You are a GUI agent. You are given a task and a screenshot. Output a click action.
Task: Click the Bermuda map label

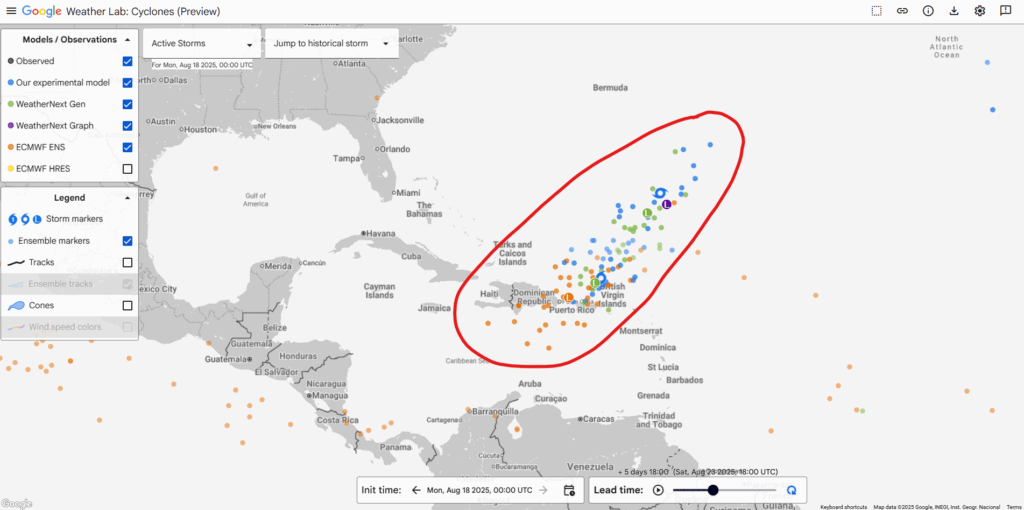point(610,88)
